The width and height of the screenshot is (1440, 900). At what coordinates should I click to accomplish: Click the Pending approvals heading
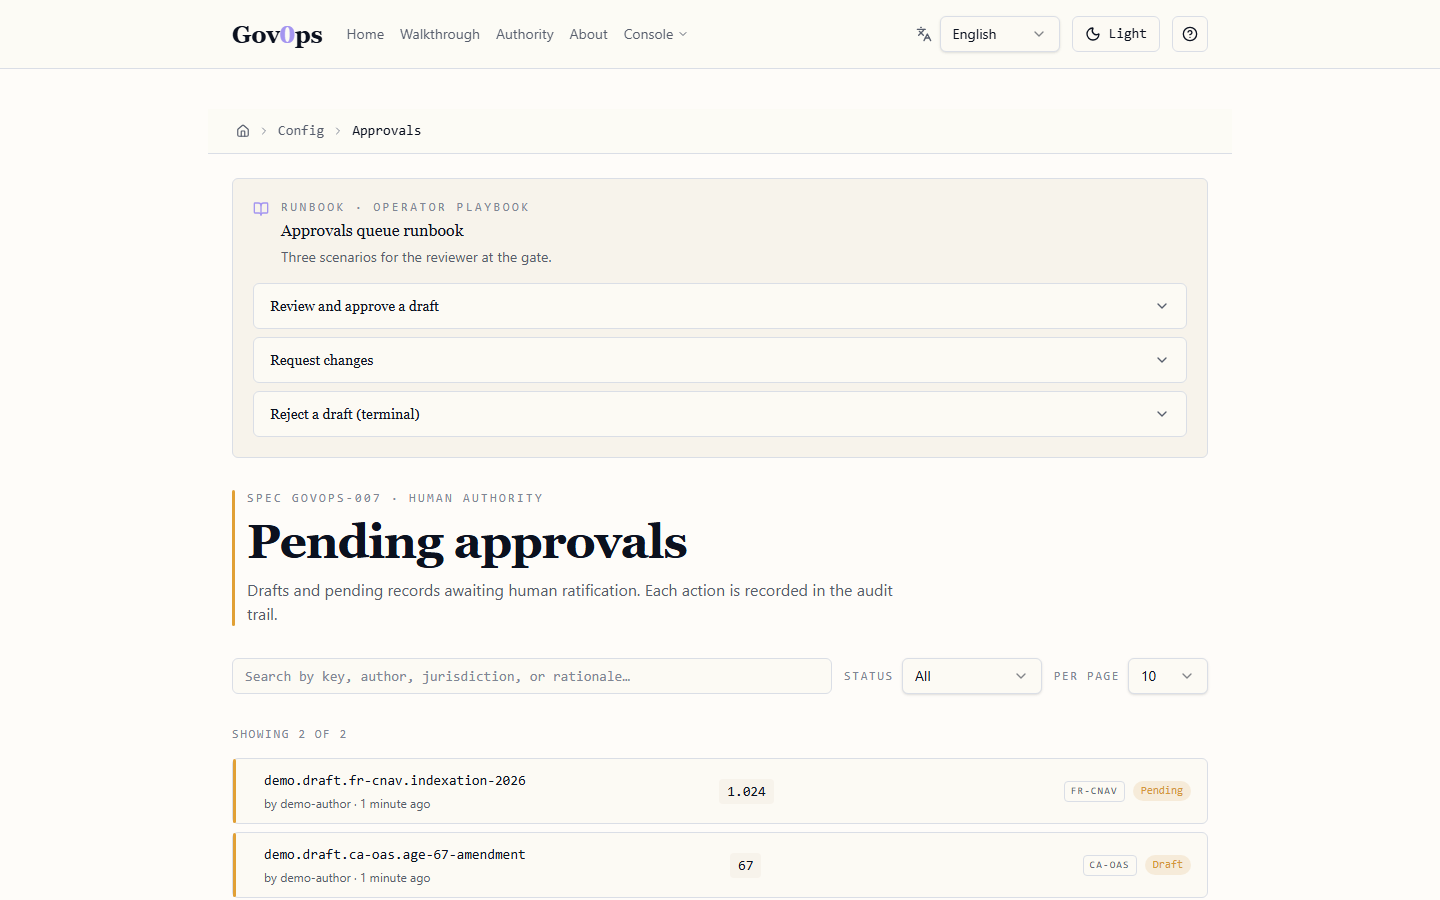[467, 542]
